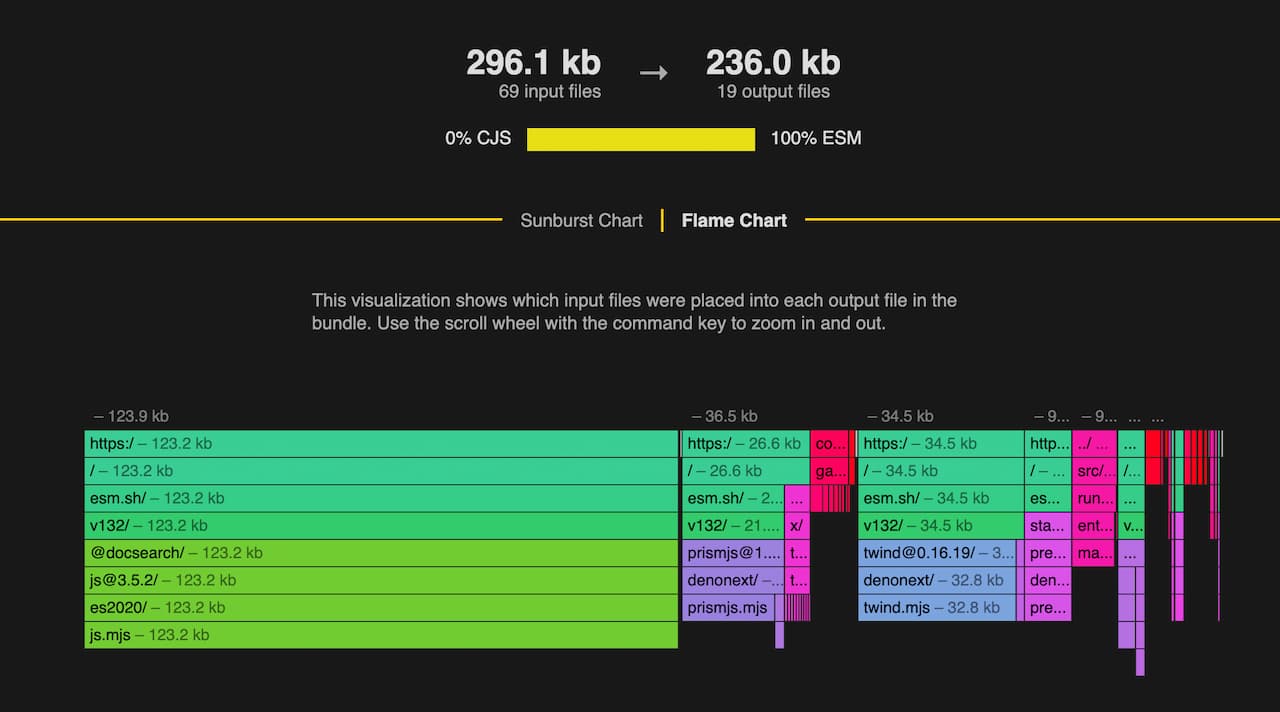Click the 236.0 kb output size heading
The width and height of the screenshot is (1280, 712).
point(773,62)
